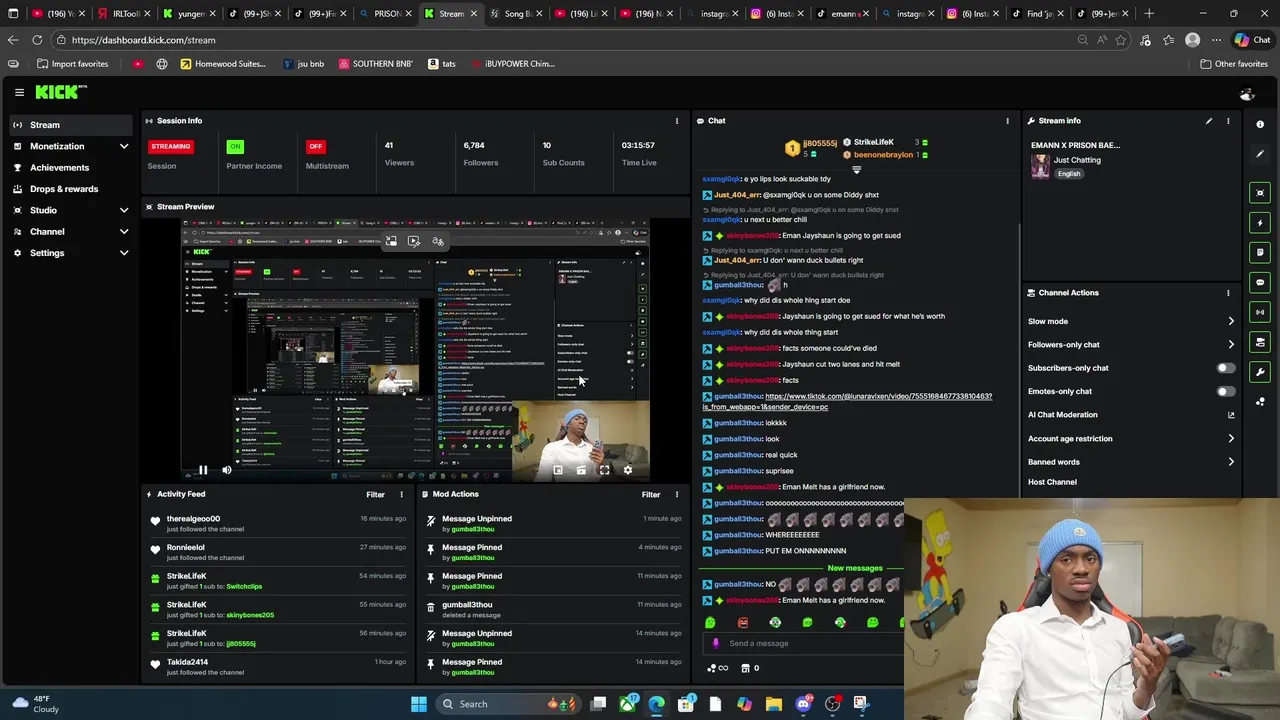Pop out stream preview mini player
Viewport: 1280px width, 720px height.
click(x=558, y=470)
